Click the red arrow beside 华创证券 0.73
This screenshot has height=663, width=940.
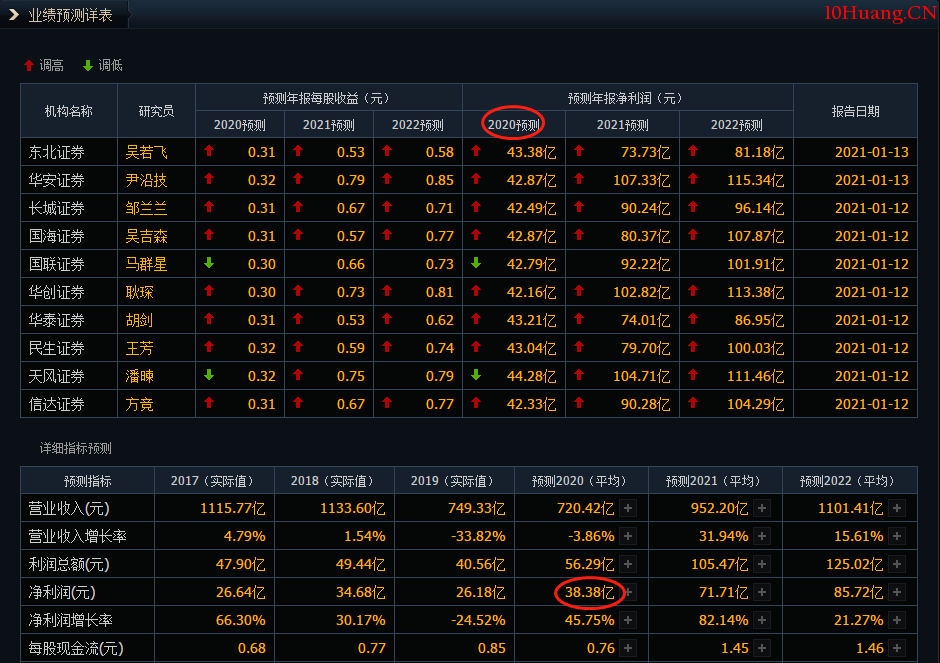(x=298, y=291)
